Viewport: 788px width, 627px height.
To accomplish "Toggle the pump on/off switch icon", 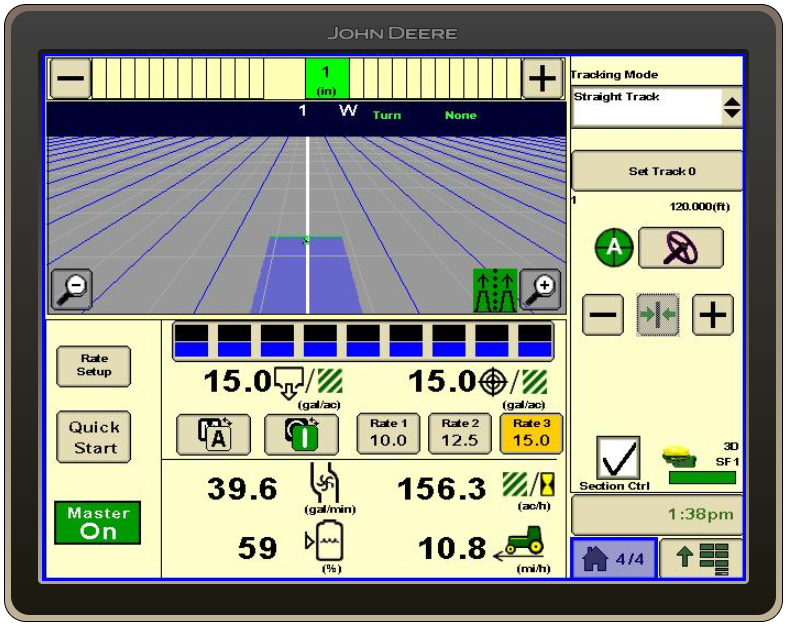I will click(x=302, y=435).
